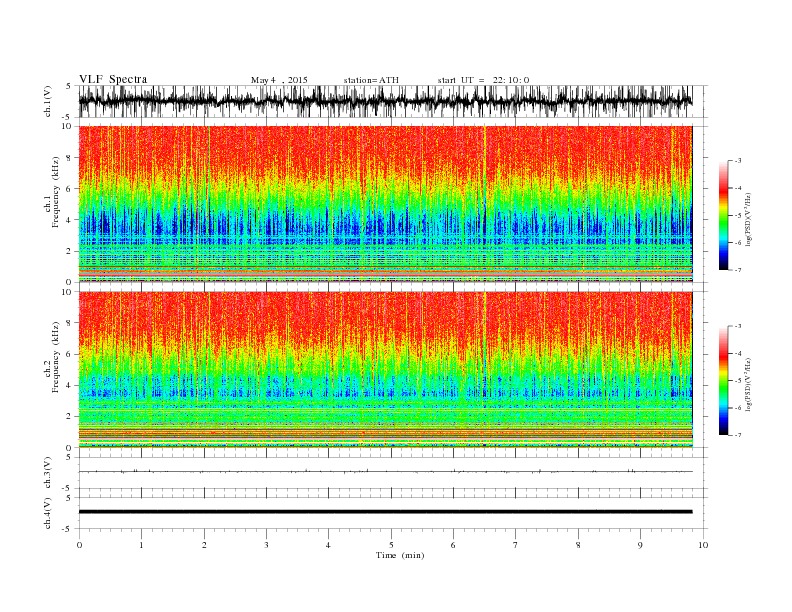The width and height of the screenshot is (792, 612).
Task: Click the '0' tick on time axis
Action: [79, 545]
